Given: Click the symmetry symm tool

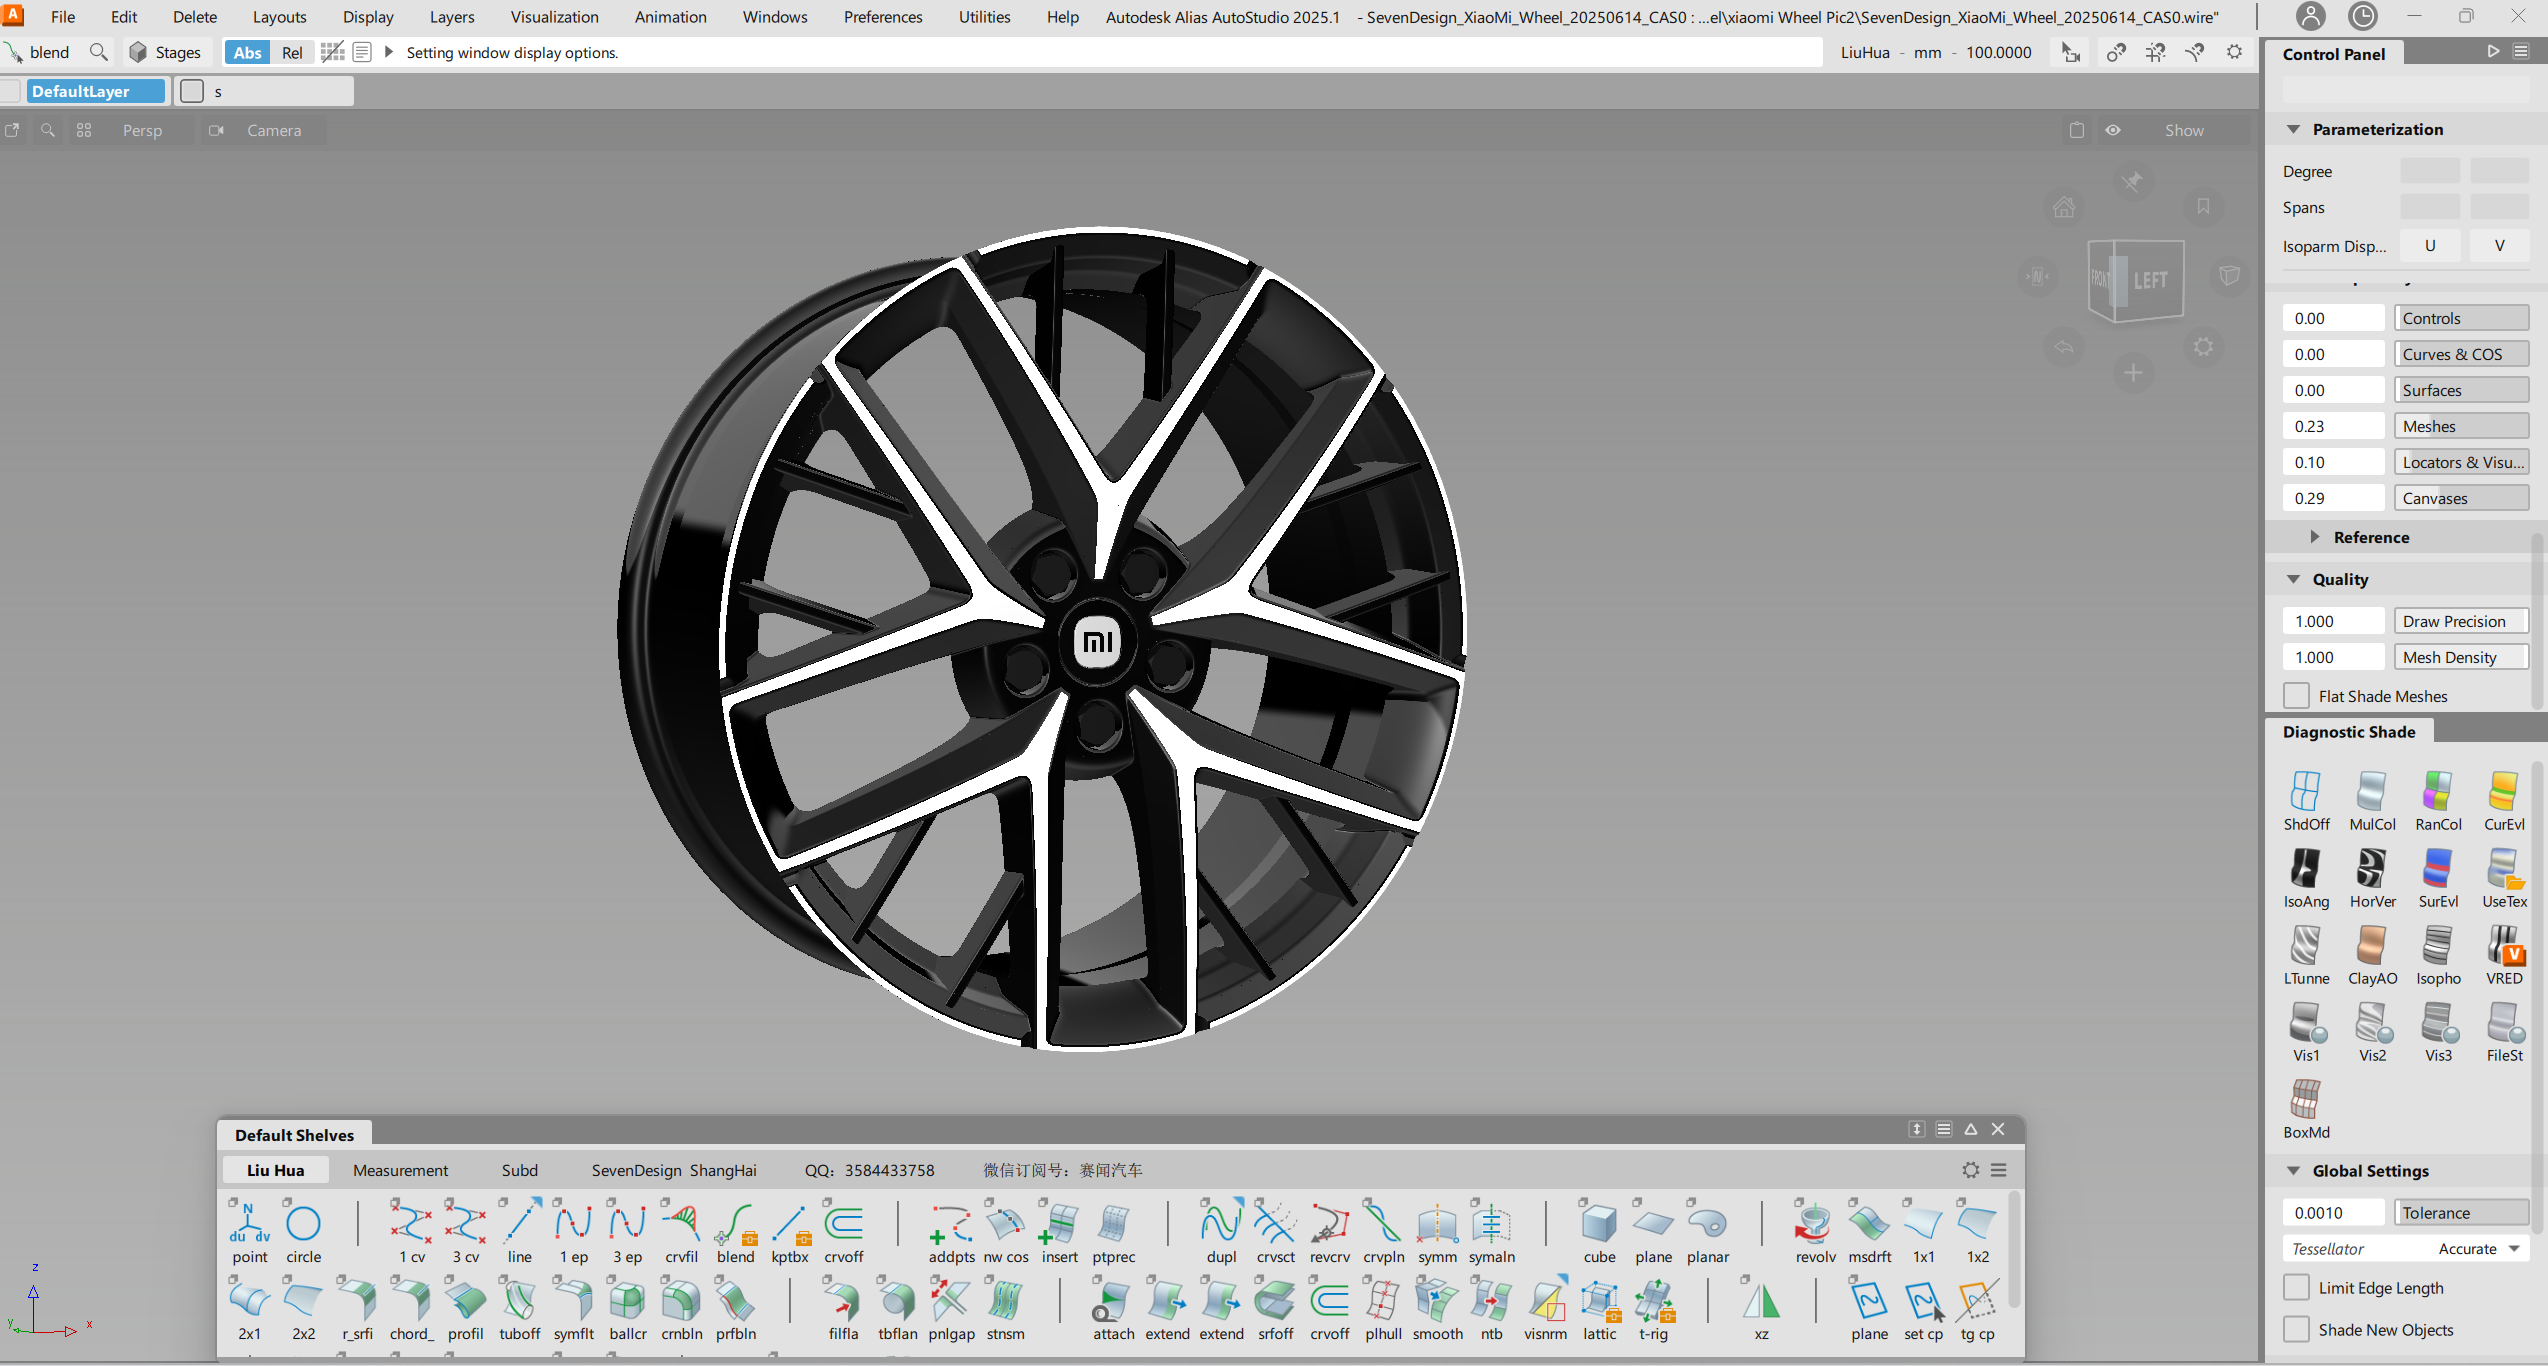Looking at the screenshot, I should click(1437, 1224).
